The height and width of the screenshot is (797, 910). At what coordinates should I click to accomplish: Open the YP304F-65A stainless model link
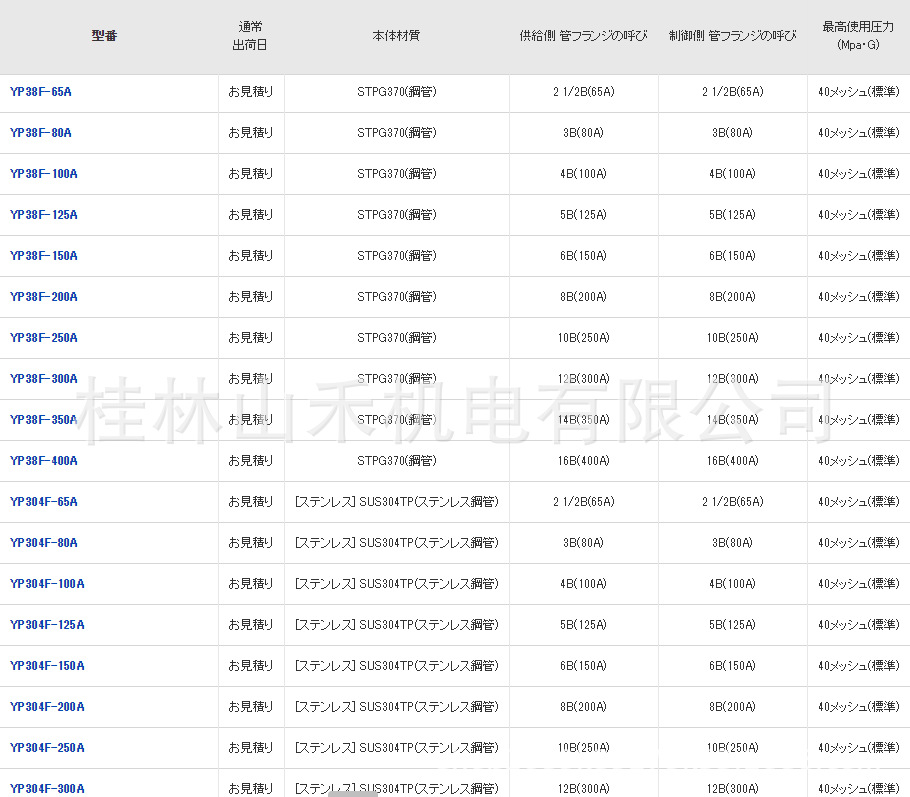coord(44,502)
